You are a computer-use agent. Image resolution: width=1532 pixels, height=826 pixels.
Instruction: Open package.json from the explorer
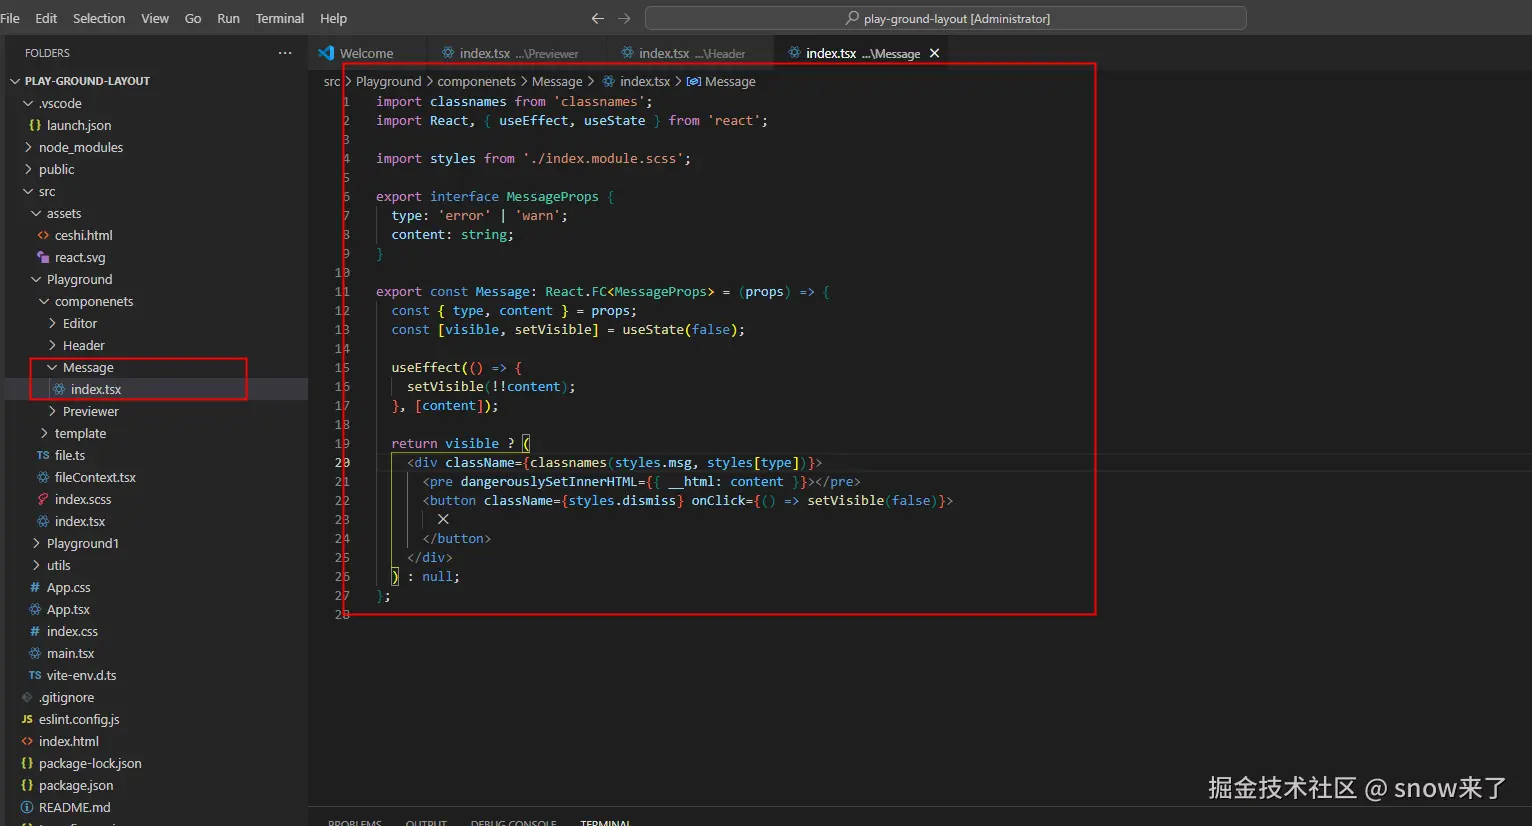point(76,785)
